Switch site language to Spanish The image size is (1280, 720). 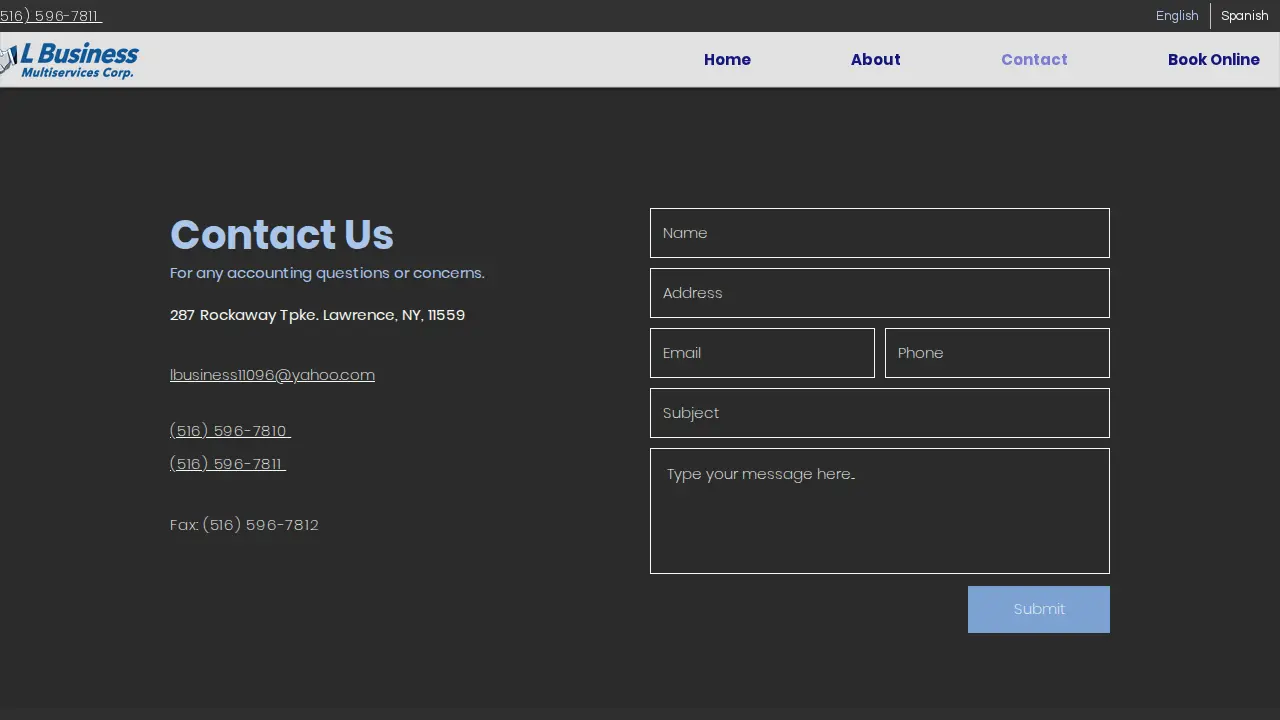1244,16
